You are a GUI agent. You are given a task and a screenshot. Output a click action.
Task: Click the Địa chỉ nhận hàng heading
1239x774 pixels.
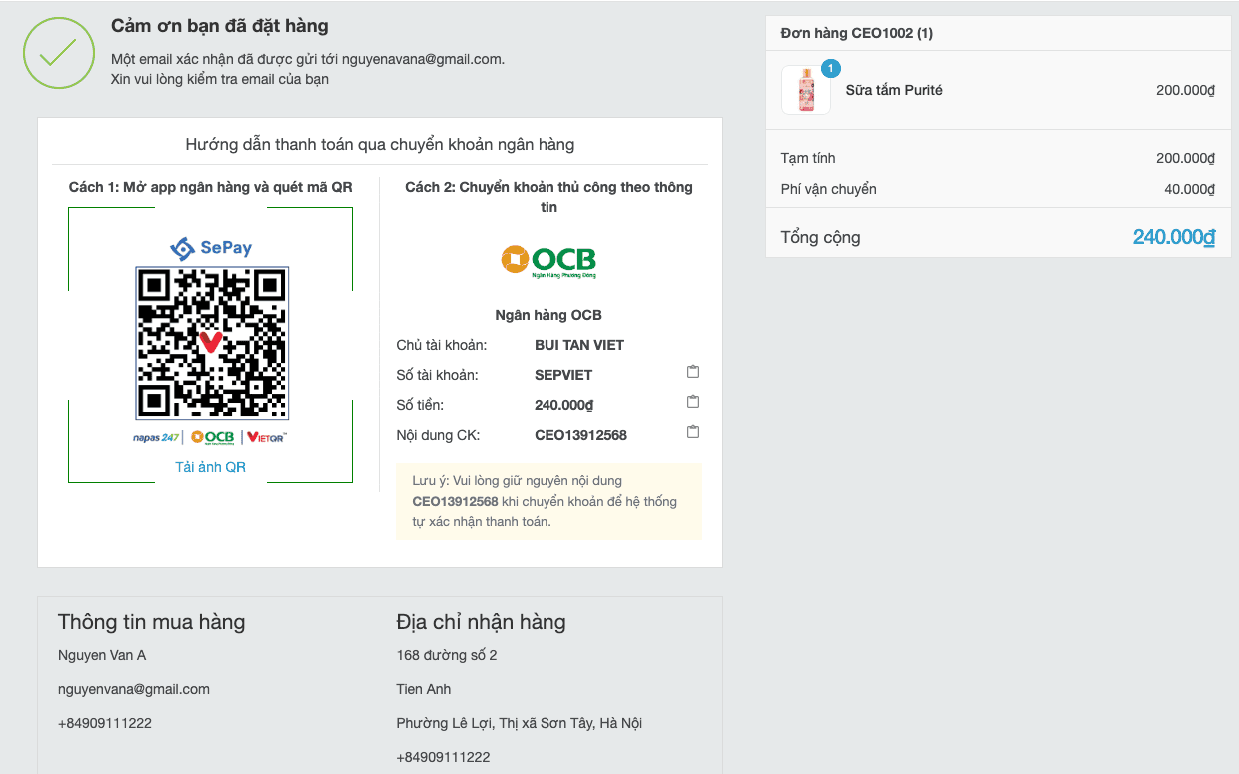pyautogui.click(x=481, y=621)
